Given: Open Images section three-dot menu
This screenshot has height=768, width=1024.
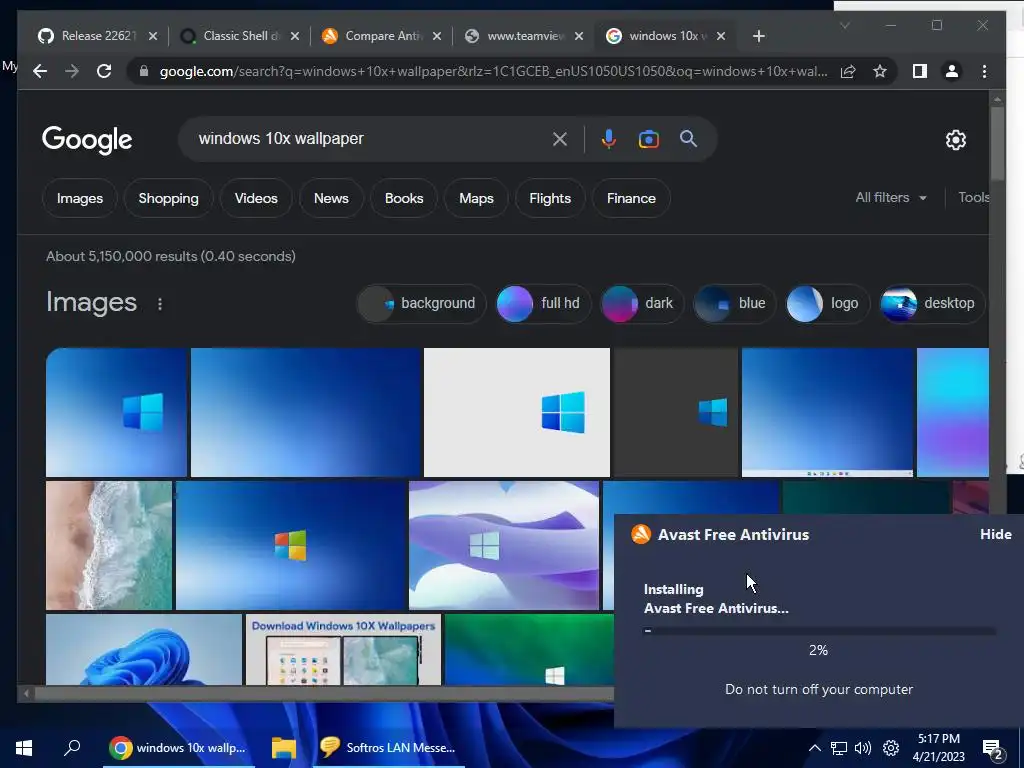Looking at the screenshot, I should pos(160,304).
